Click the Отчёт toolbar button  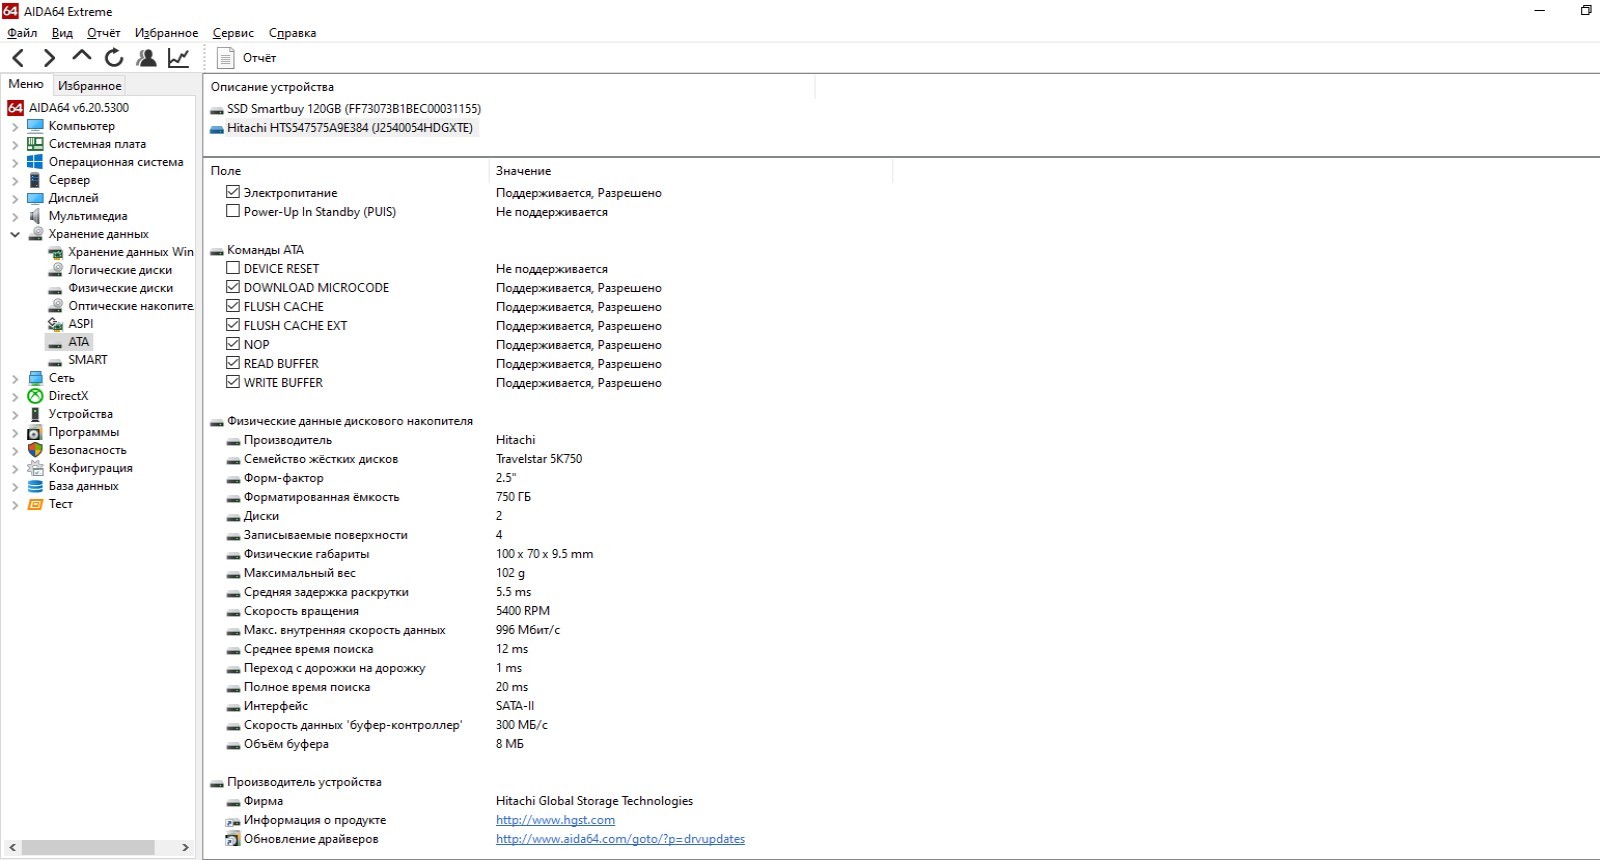(247, 58)
